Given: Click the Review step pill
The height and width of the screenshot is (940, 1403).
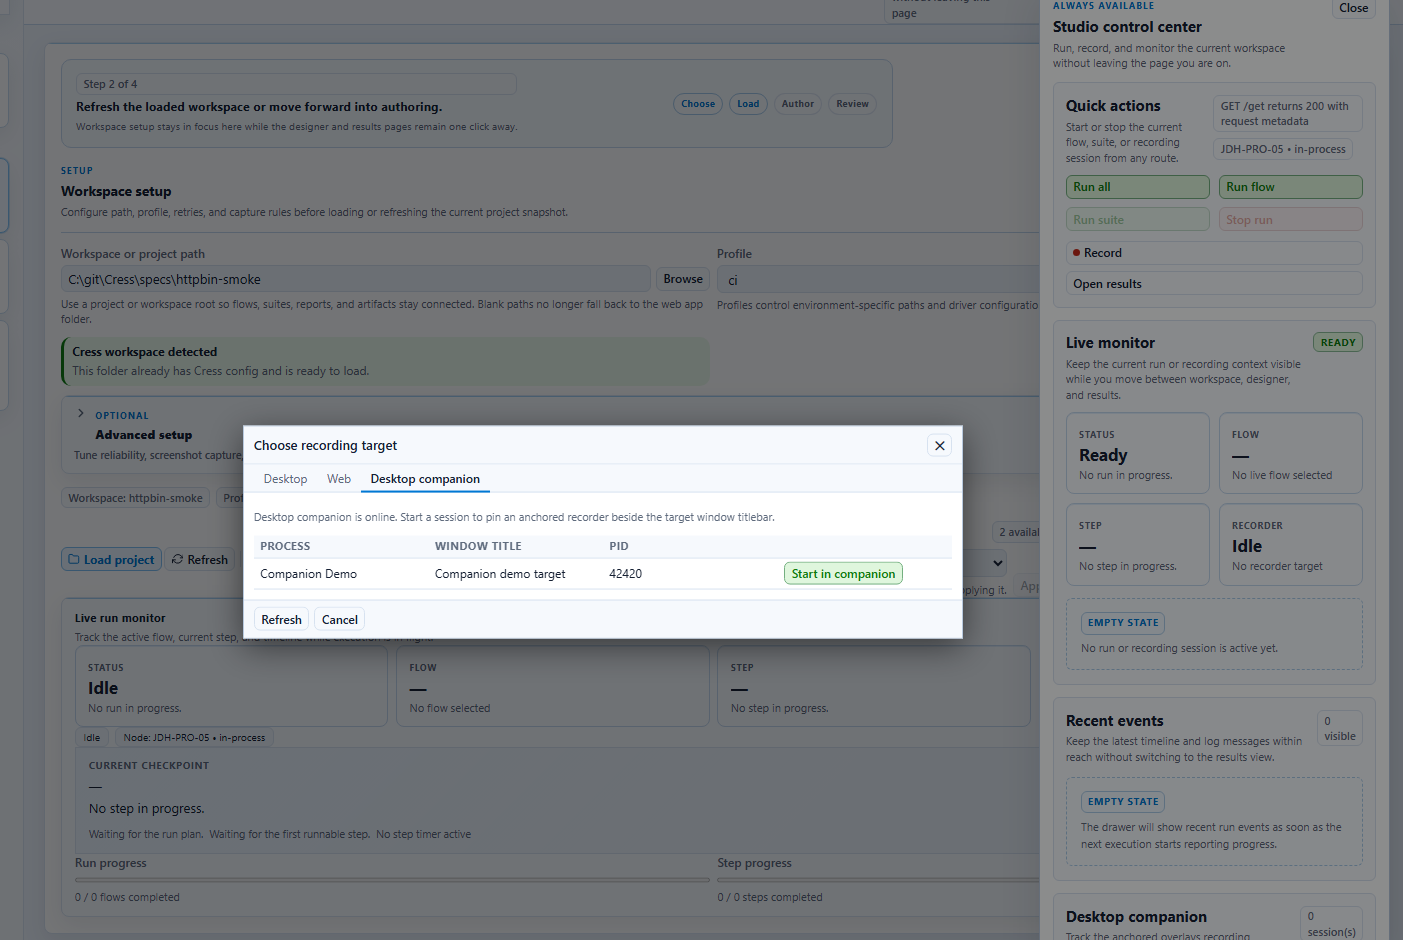Looking at the screenshot, I should pyautogui.click(x=852, y=104).
